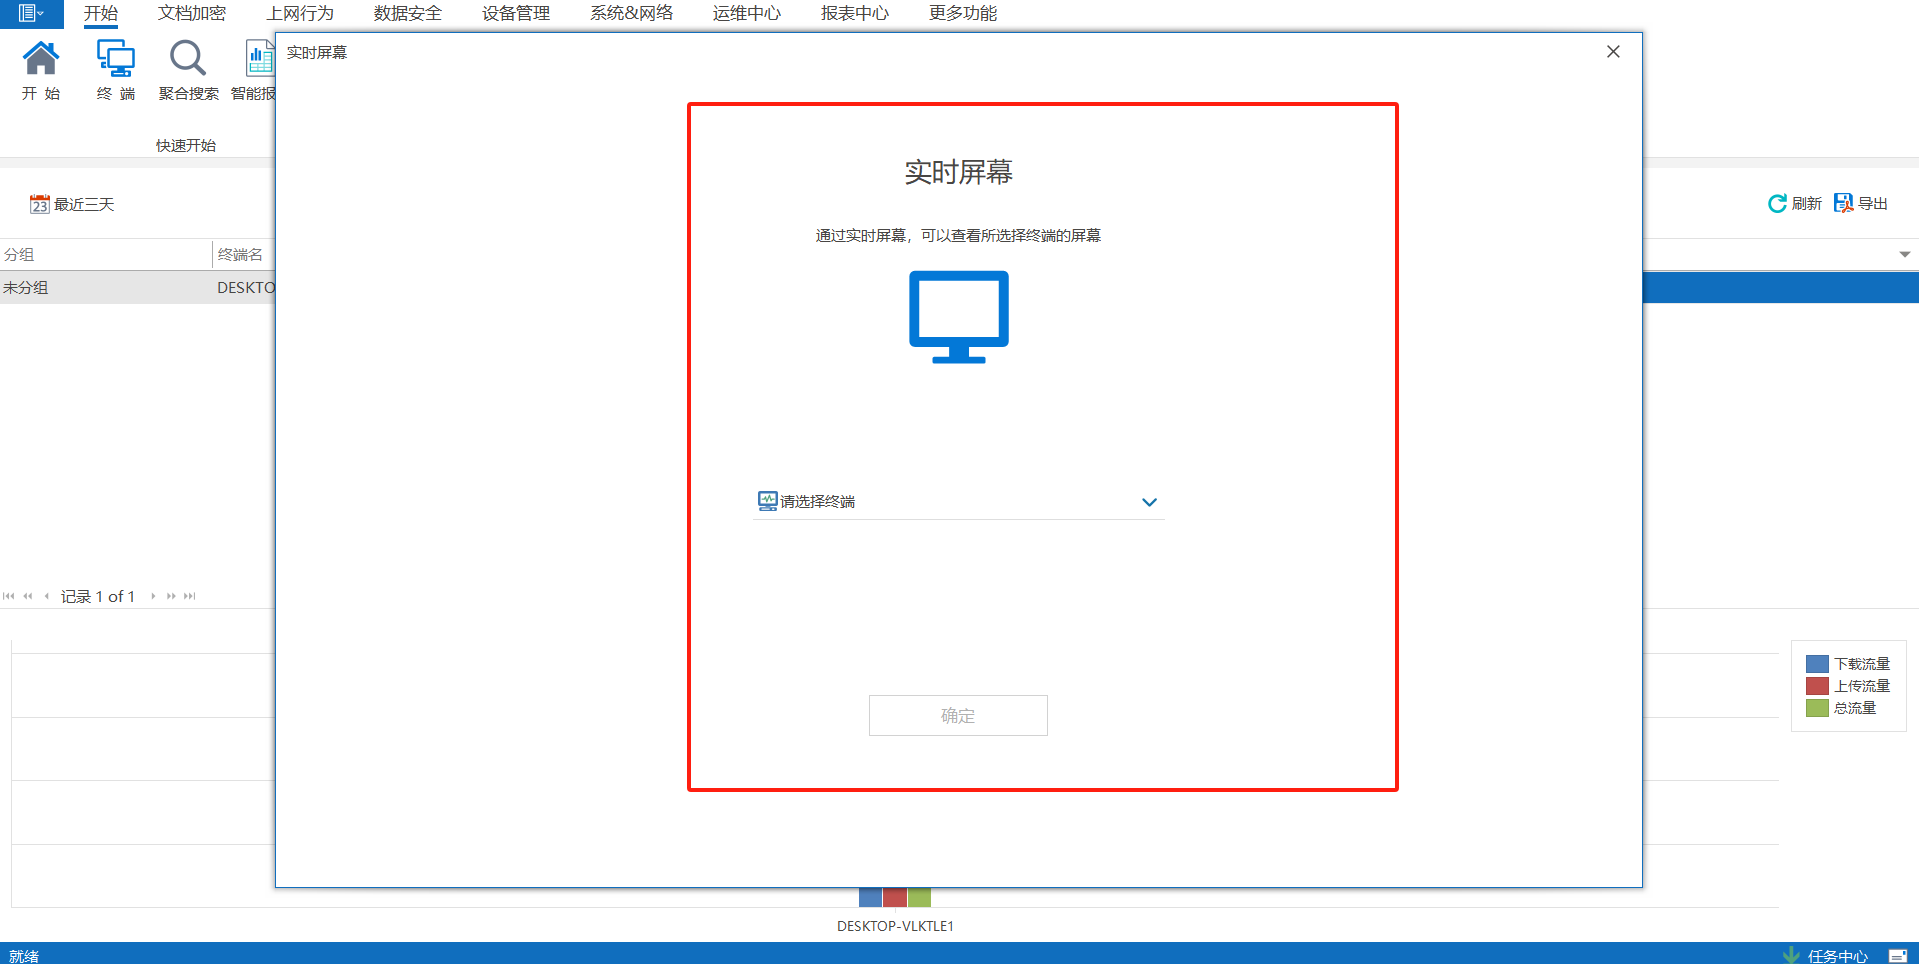Switch to the 开始 tab
Screen dimensions: 1919x964
101,13
